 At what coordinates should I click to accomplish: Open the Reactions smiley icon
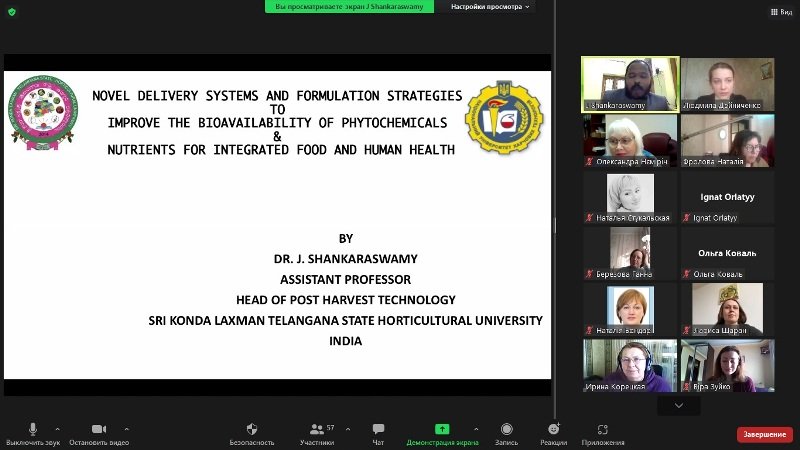554,429
